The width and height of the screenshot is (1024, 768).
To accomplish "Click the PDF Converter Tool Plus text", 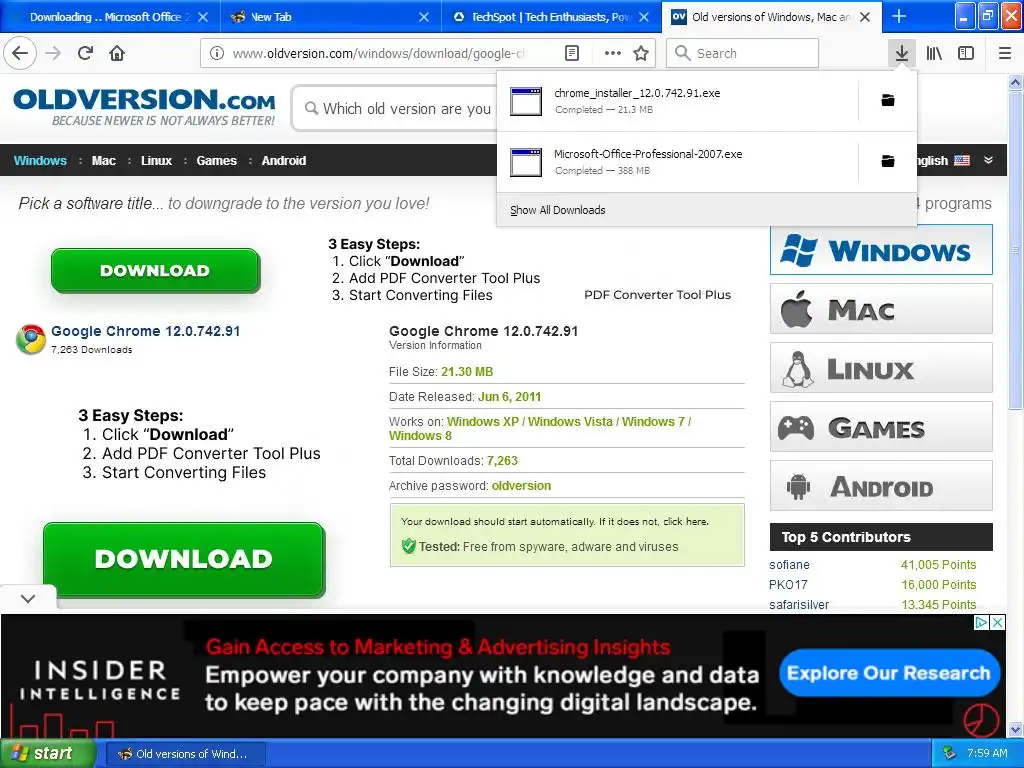I will (x=658, y=295).
